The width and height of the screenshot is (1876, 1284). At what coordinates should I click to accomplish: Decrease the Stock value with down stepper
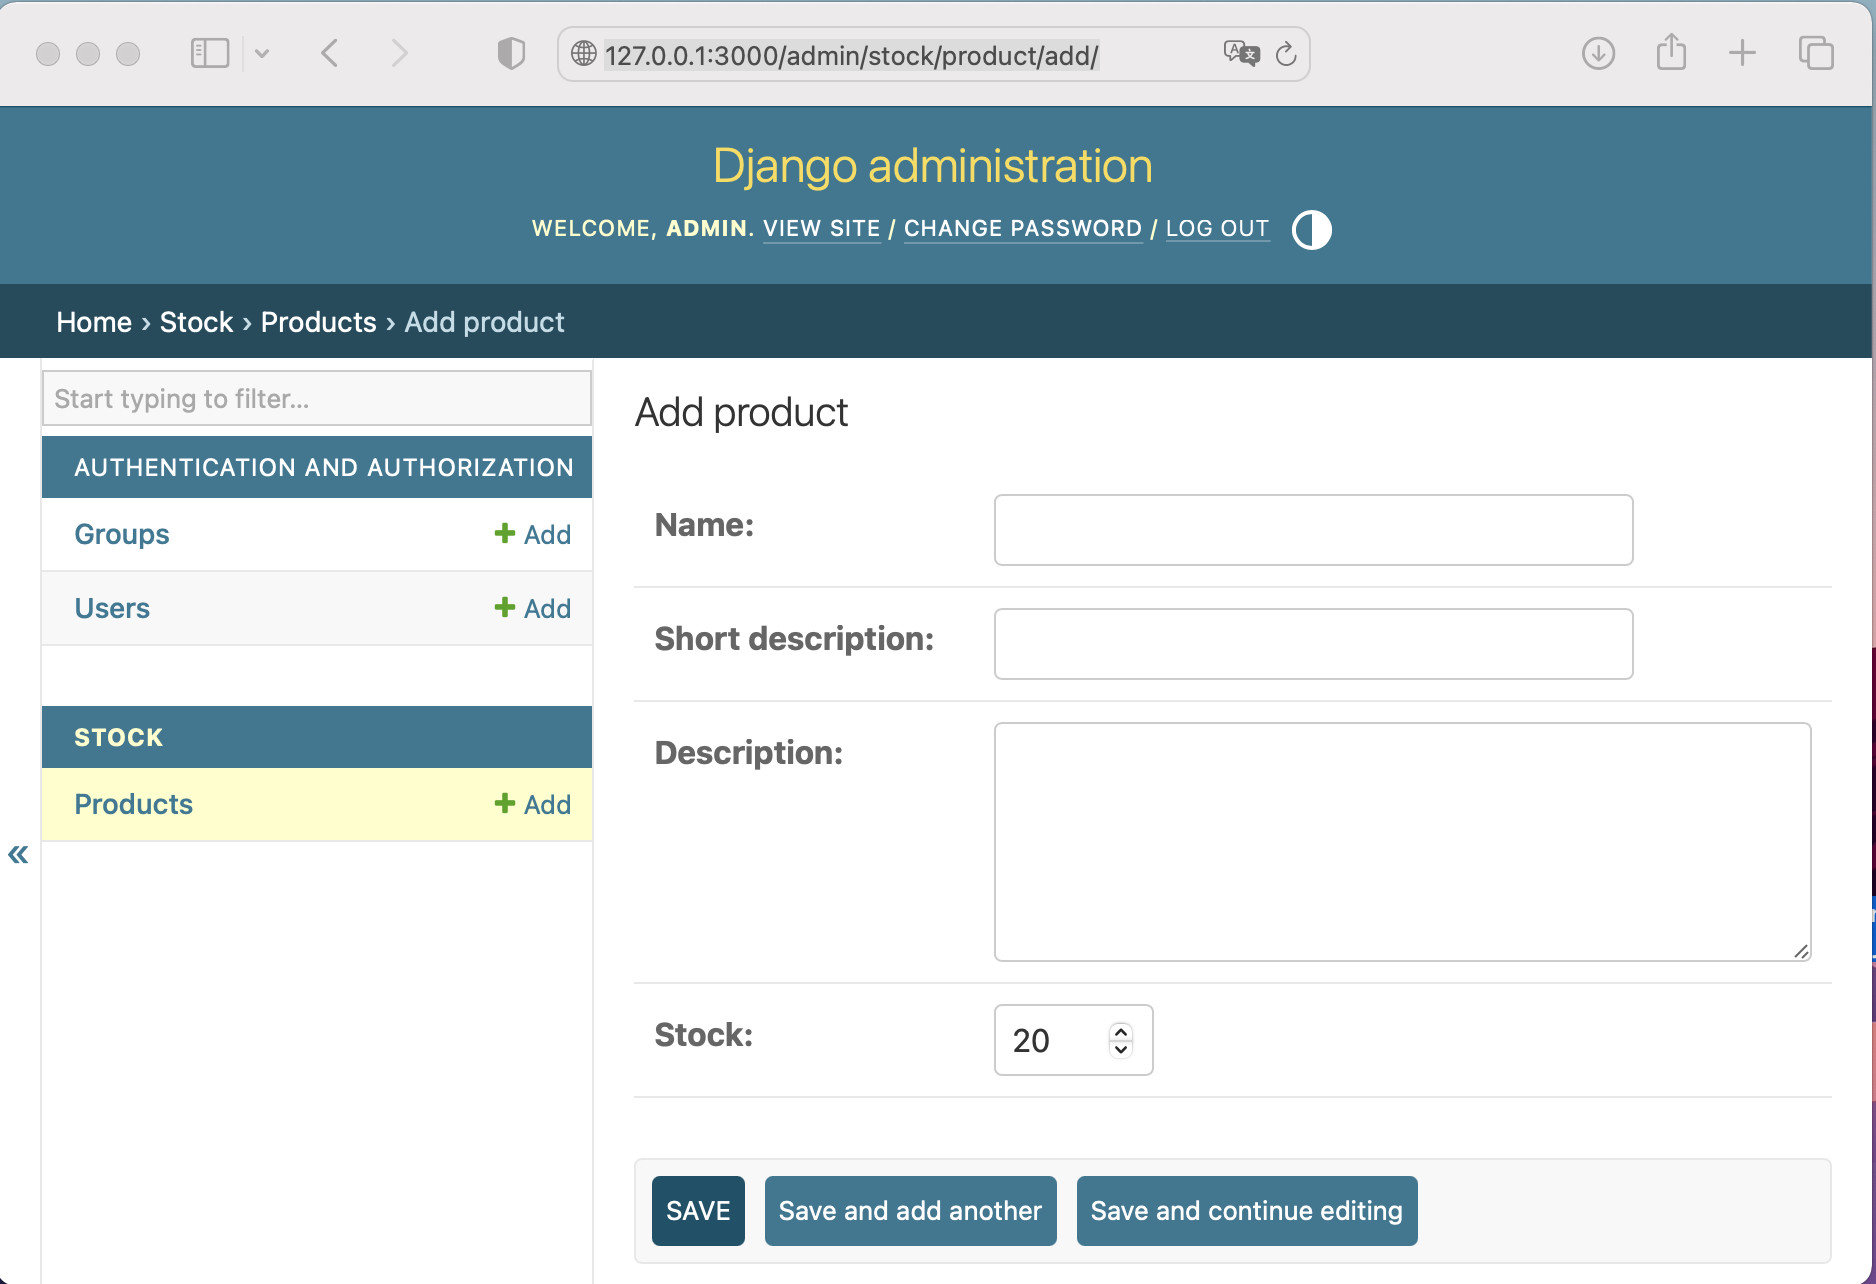point(1121,1049)
